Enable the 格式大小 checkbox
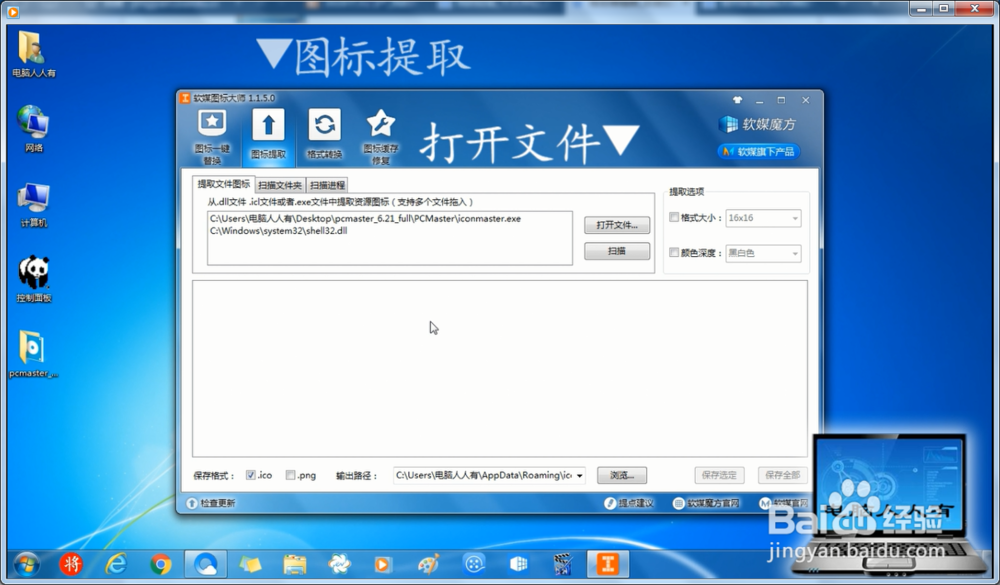 (674, 218)
